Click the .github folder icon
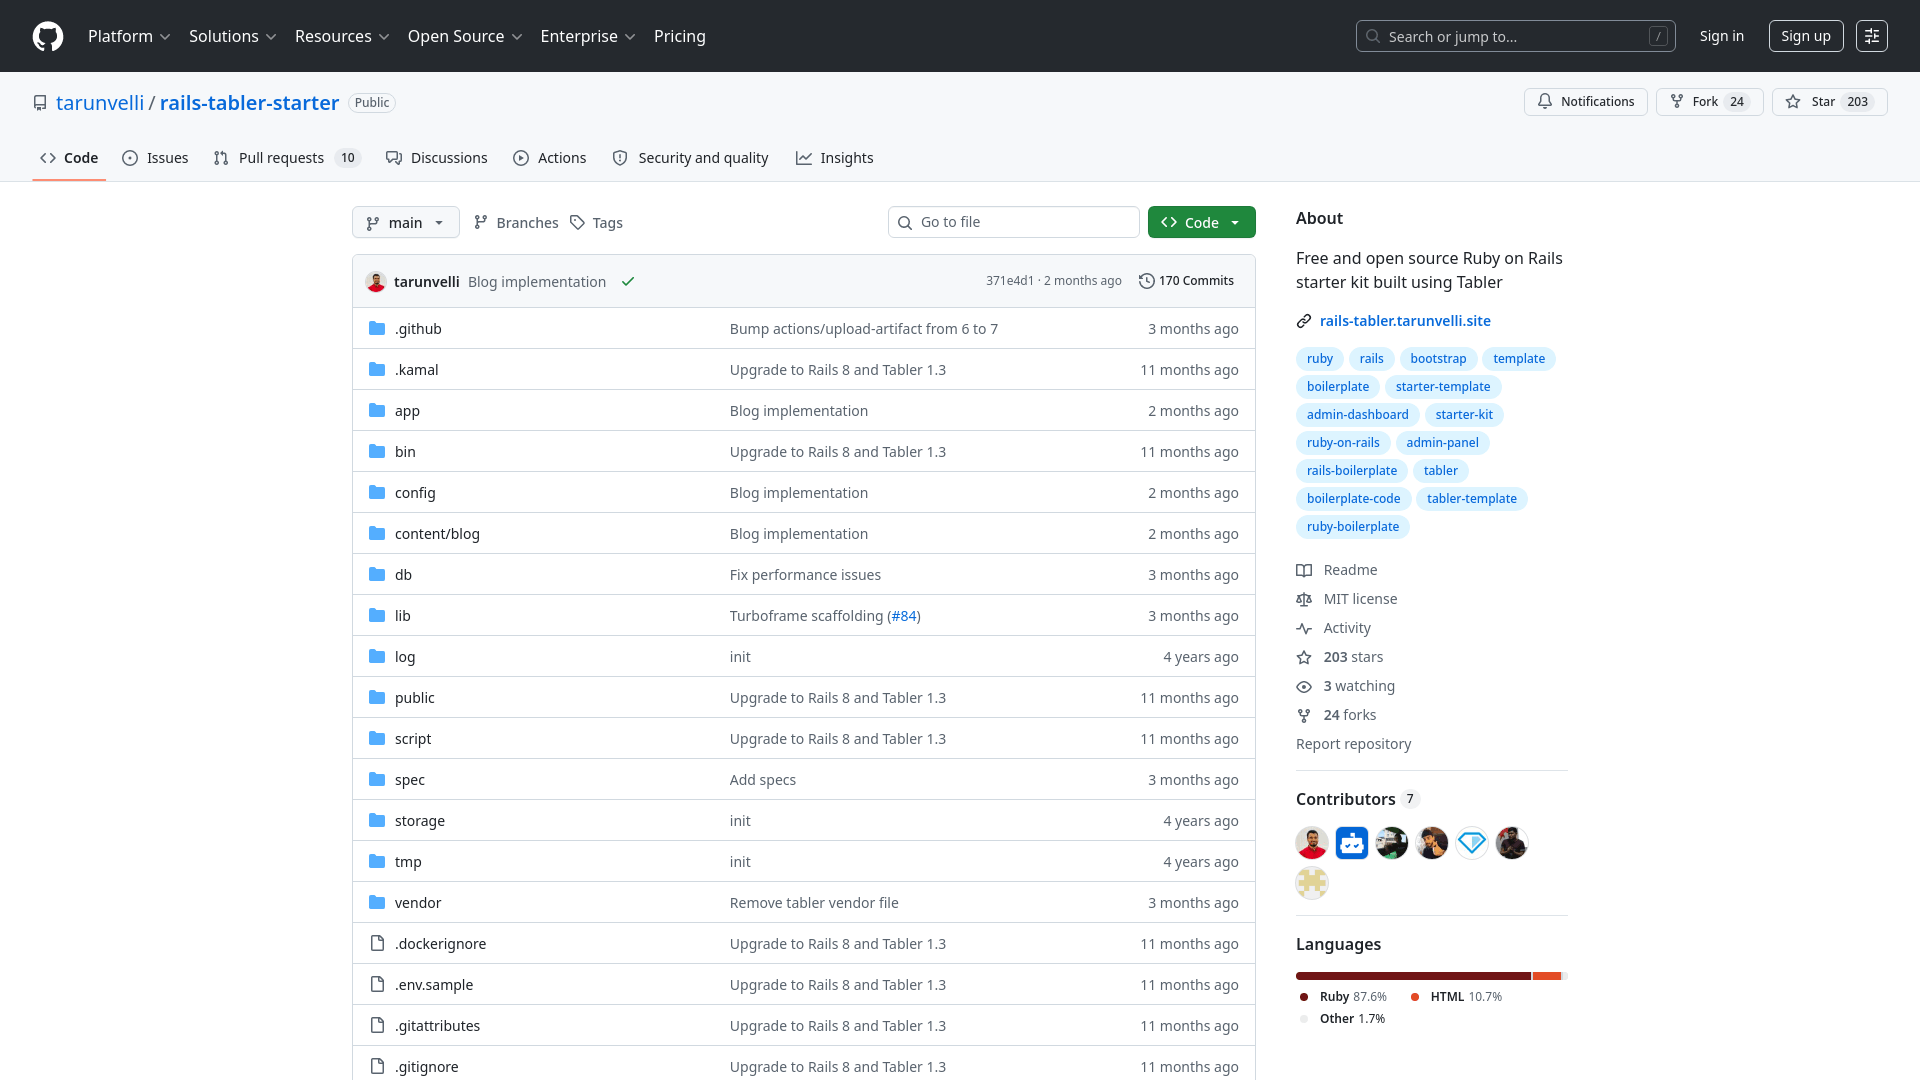The height and width of the screenshot is (1080, 1920). [x=377, y=329]
